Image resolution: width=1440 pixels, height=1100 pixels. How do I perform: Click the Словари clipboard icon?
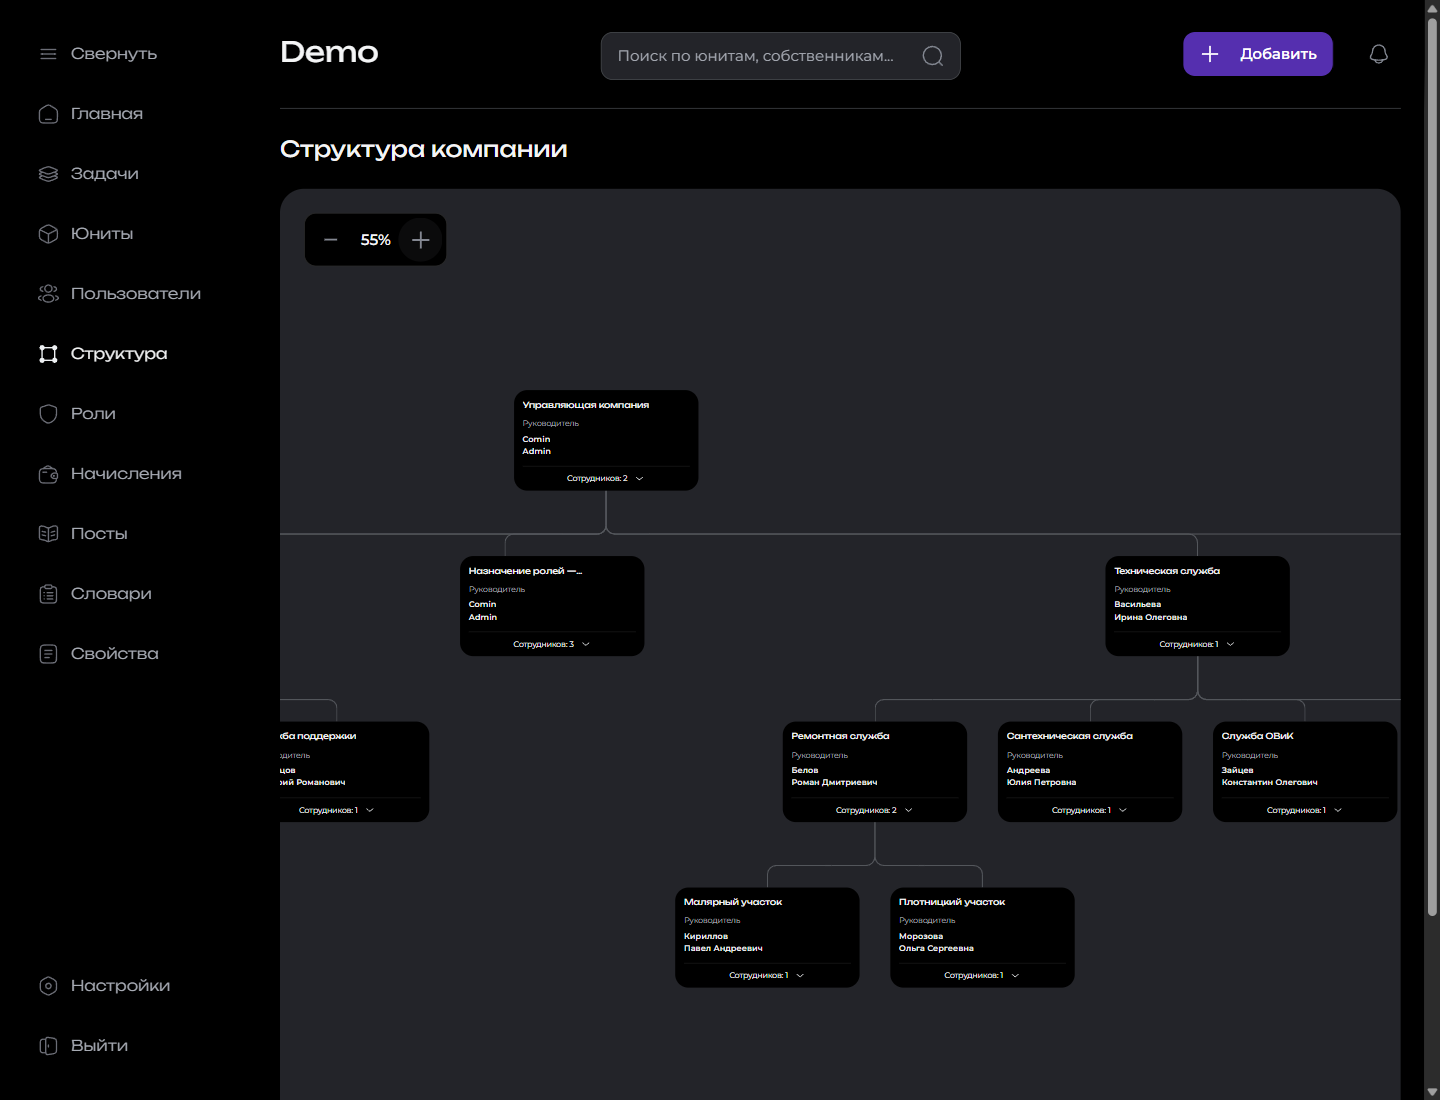pos(48,594)
